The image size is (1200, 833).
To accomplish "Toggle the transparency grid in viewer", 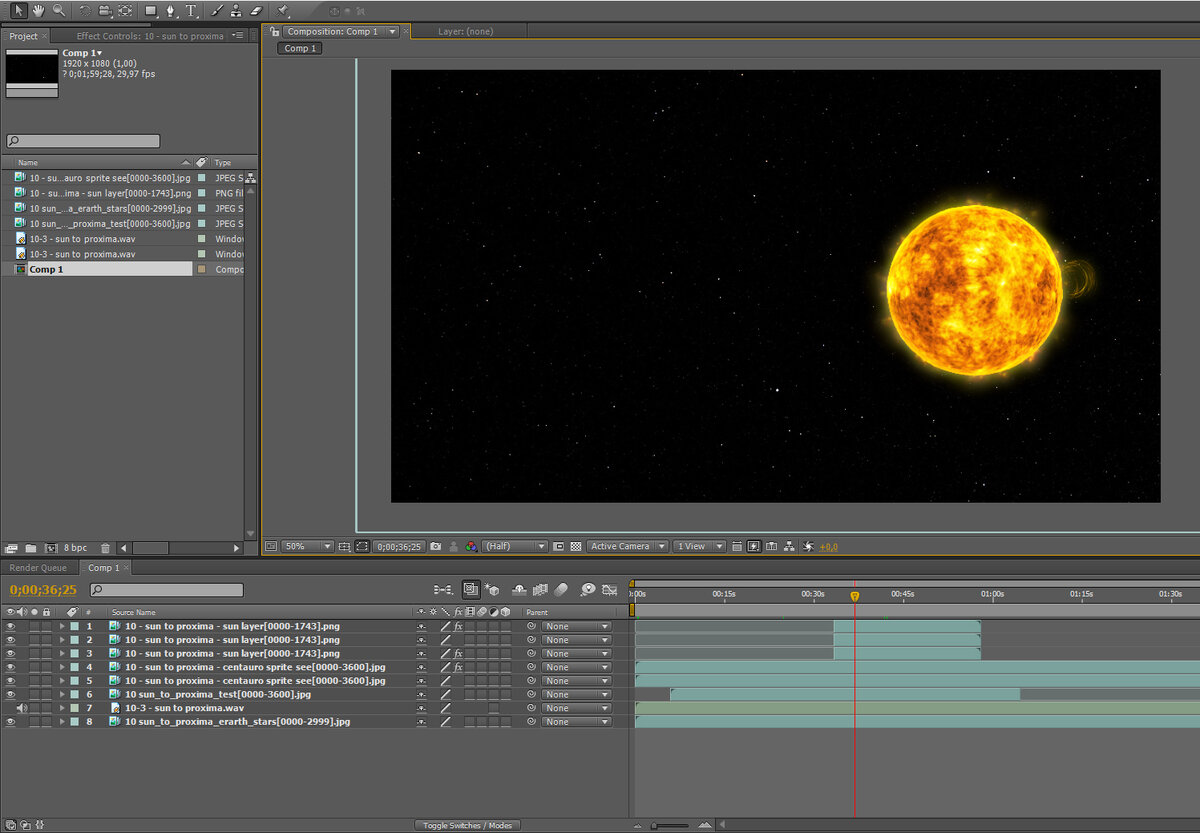I will point(575,547).
